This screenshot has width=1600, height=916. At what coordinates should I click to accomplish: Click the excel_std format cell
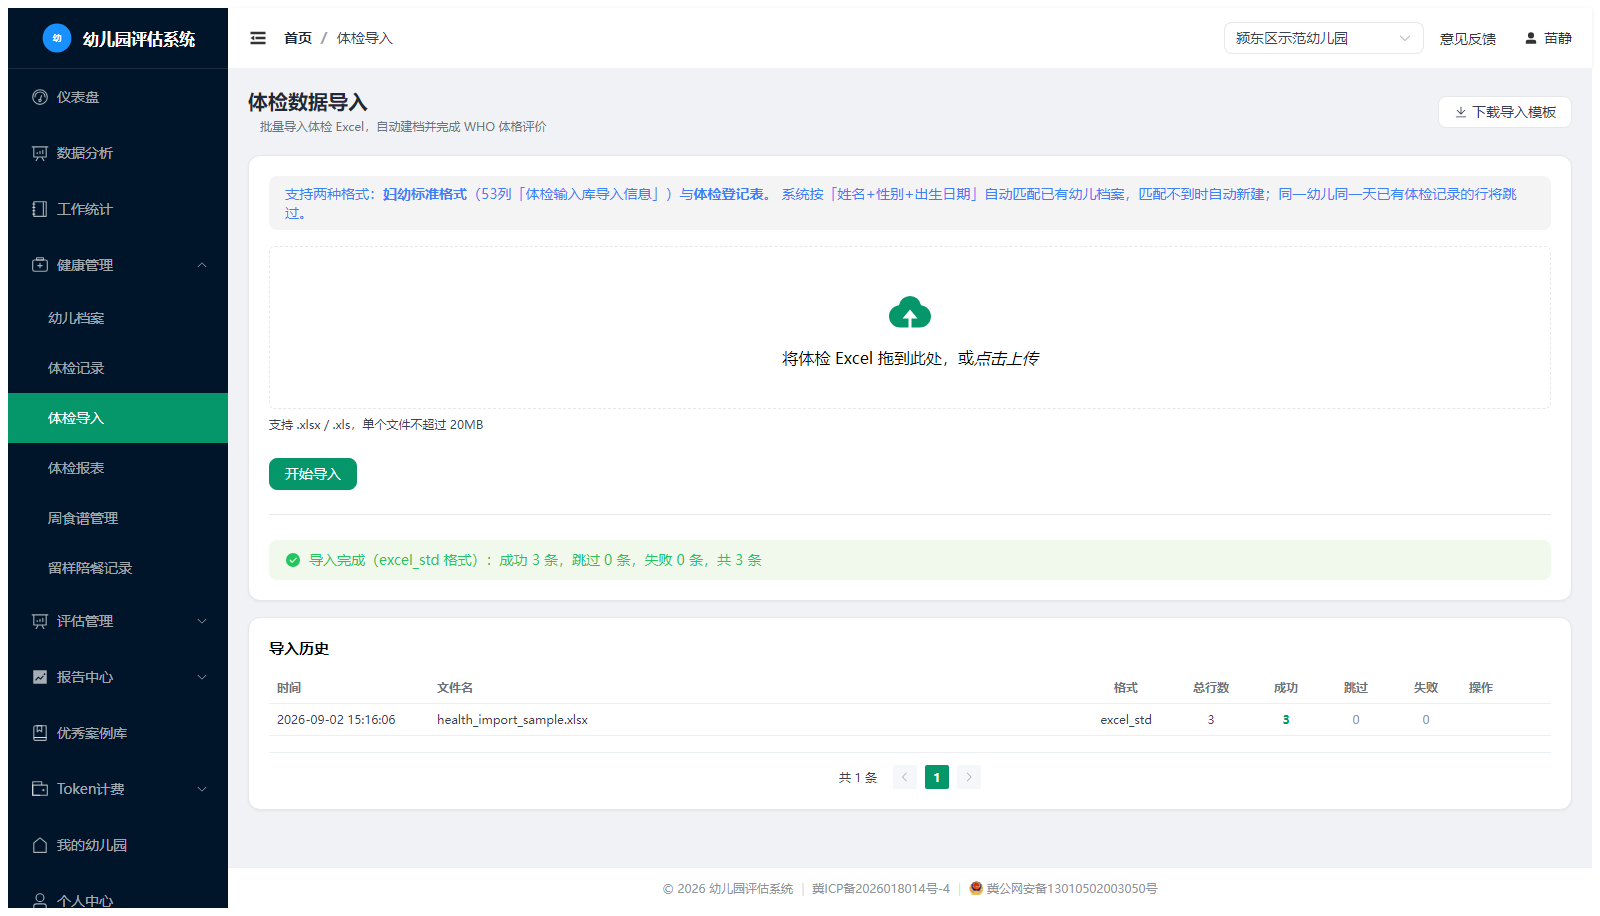pyautogui.click(x=1126, y=720)
